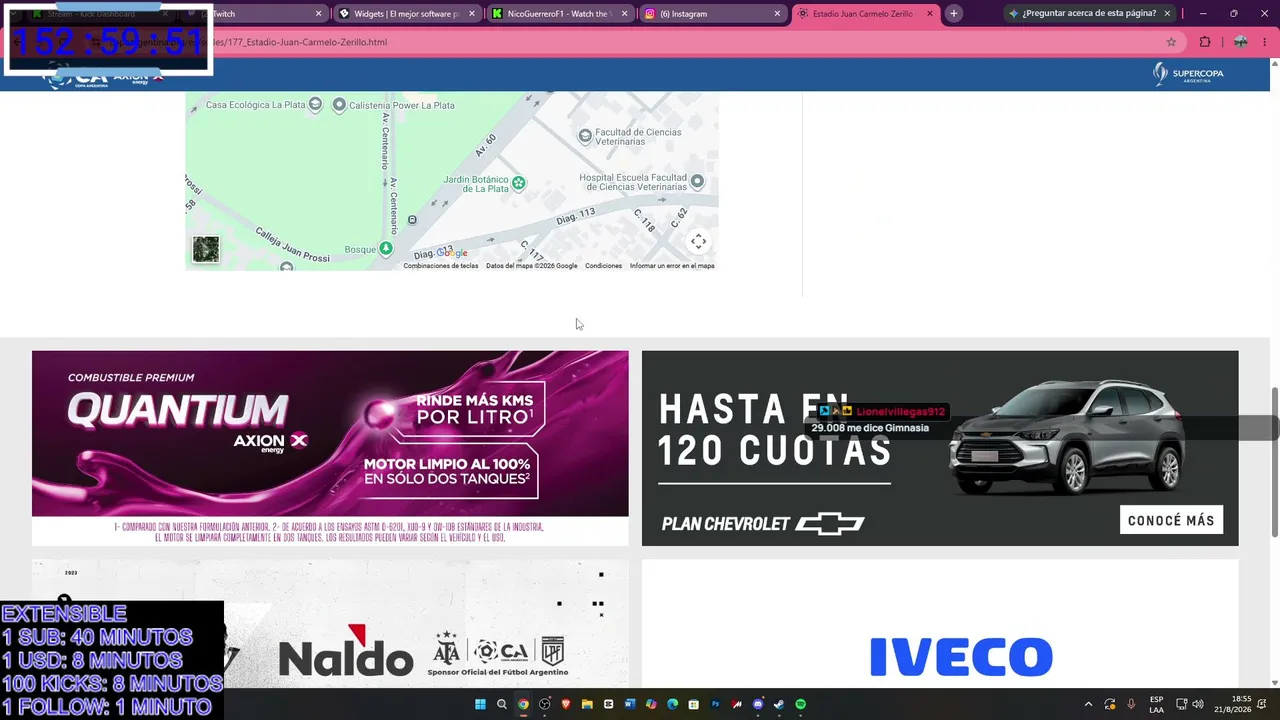This screenshot has height=720, width=1280.
Task: Bookmark this page with the star icon
Action: click(x=1171, y=42)
